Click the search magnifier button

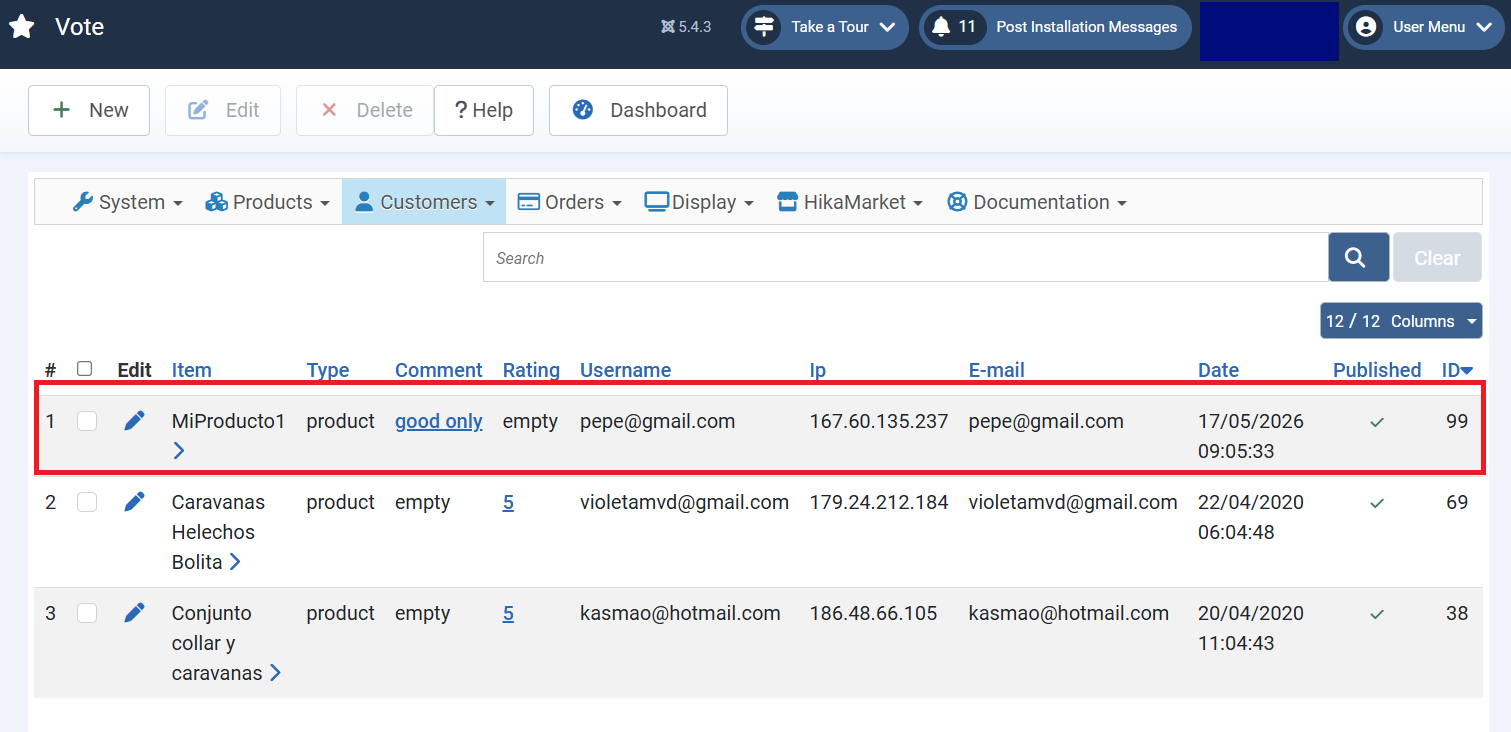pos(1358,257)
